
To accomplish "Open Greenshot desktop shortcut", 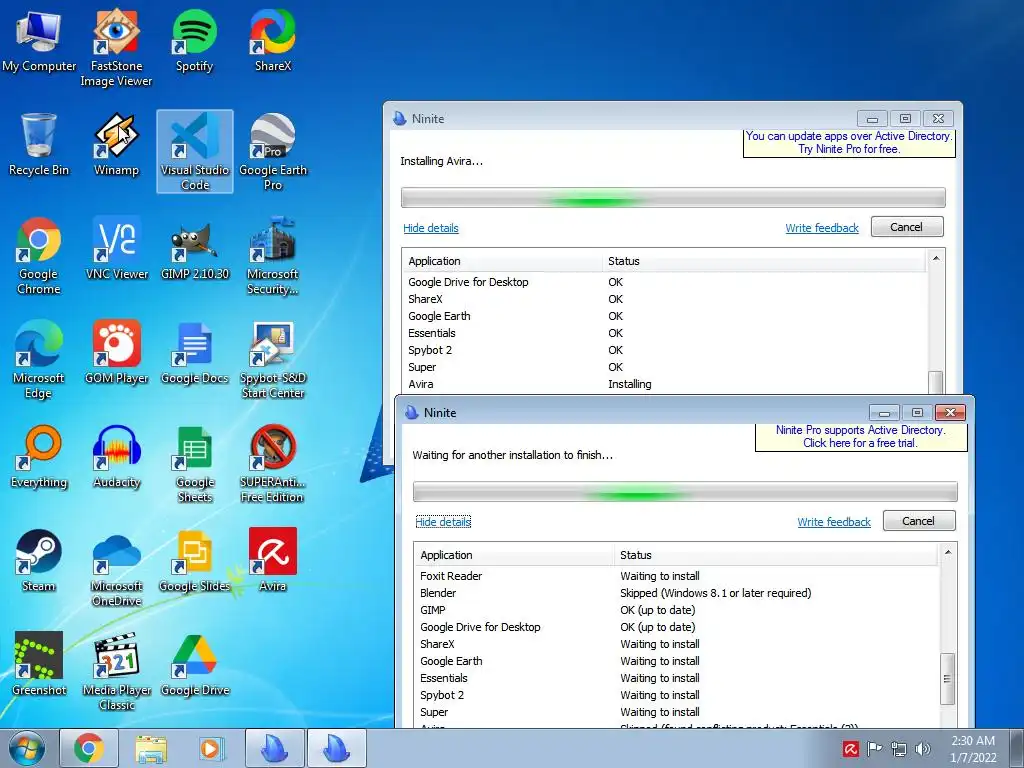I will [39, 664].
